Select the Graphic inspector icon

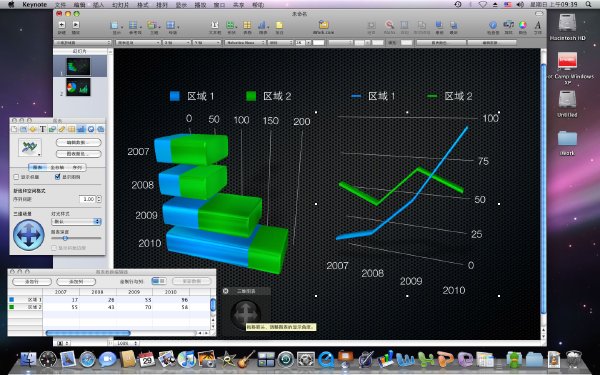(52, 129)
